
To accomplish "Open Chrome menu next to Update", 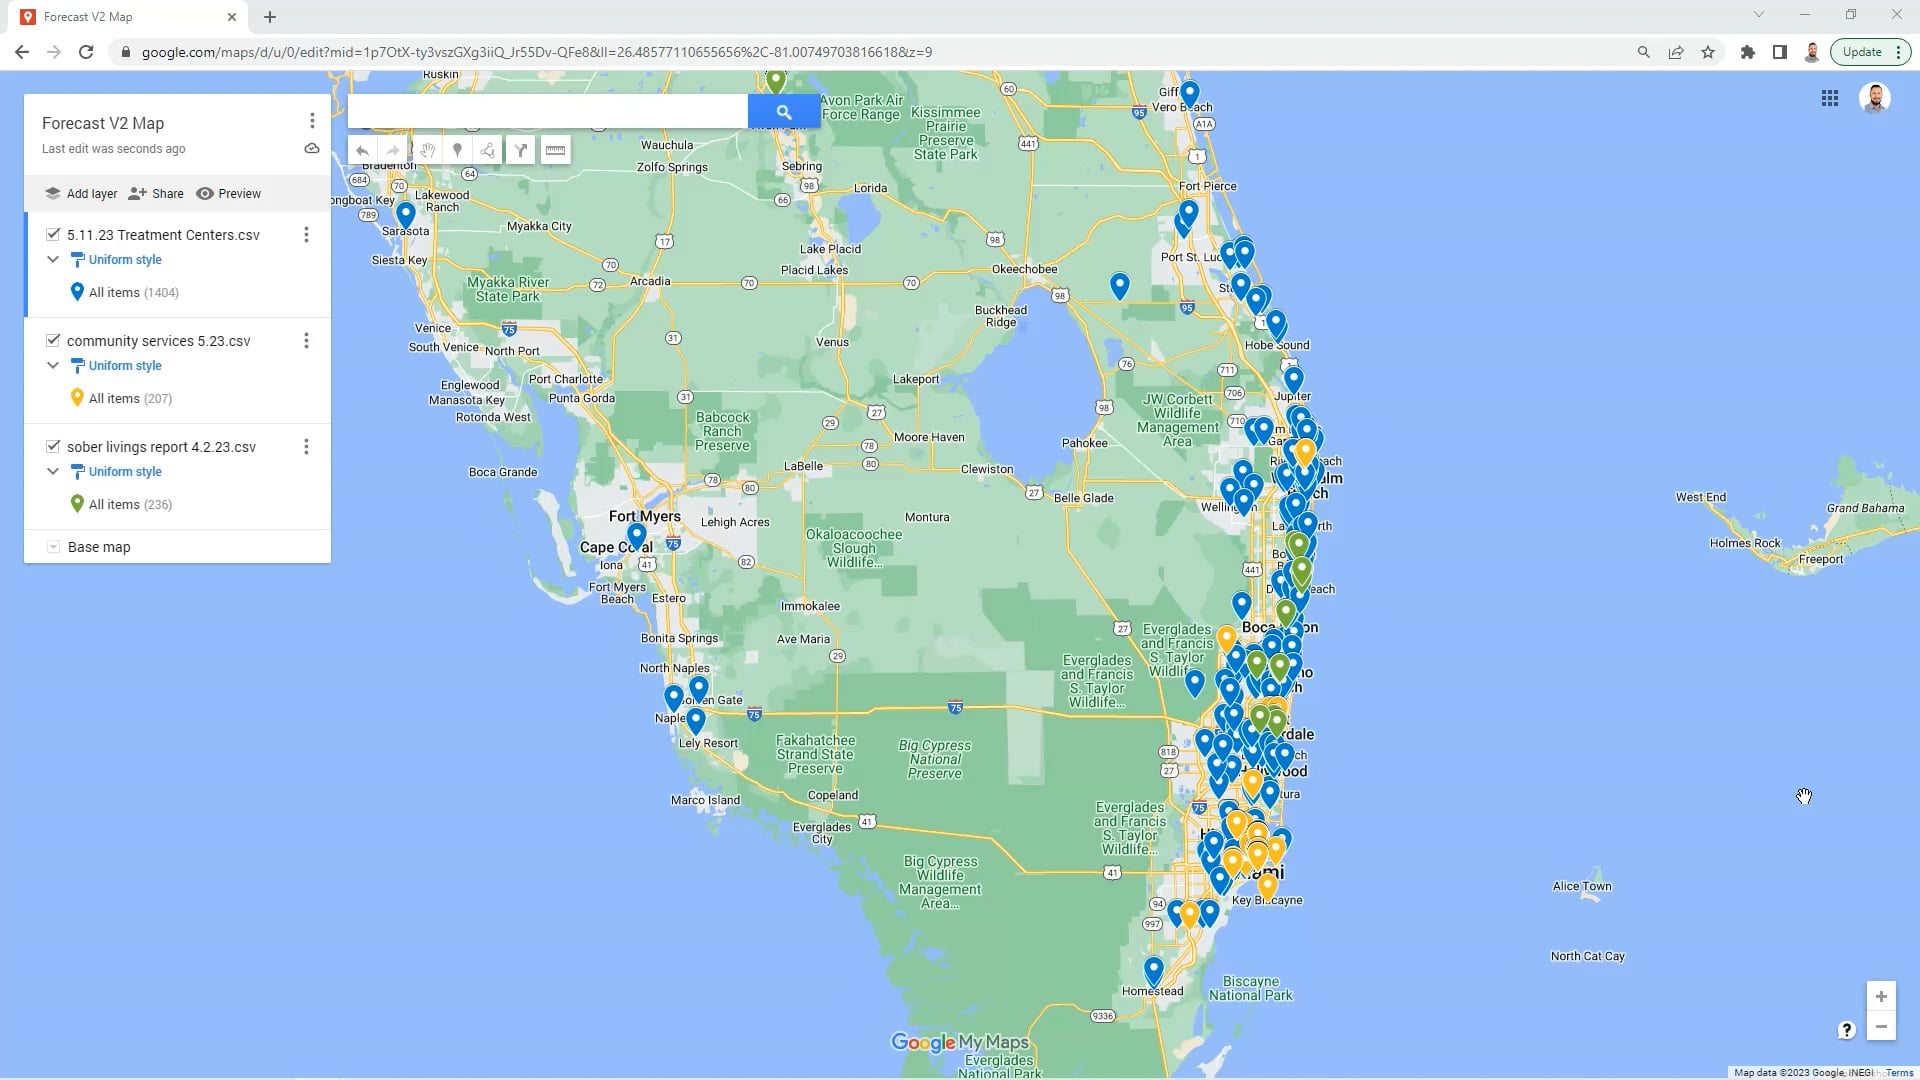I will coord(1898,52).
